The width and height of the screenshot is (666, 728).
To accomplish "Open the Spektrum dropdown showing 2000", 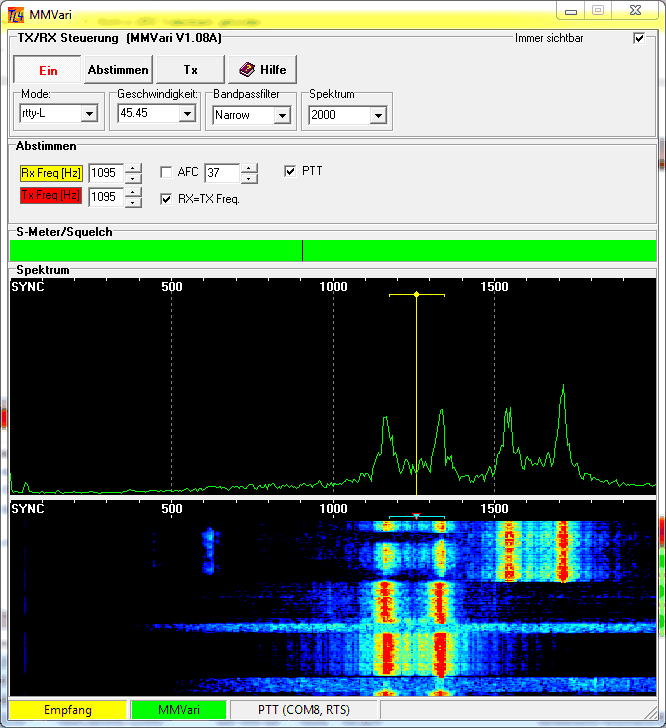I will 378,115.
